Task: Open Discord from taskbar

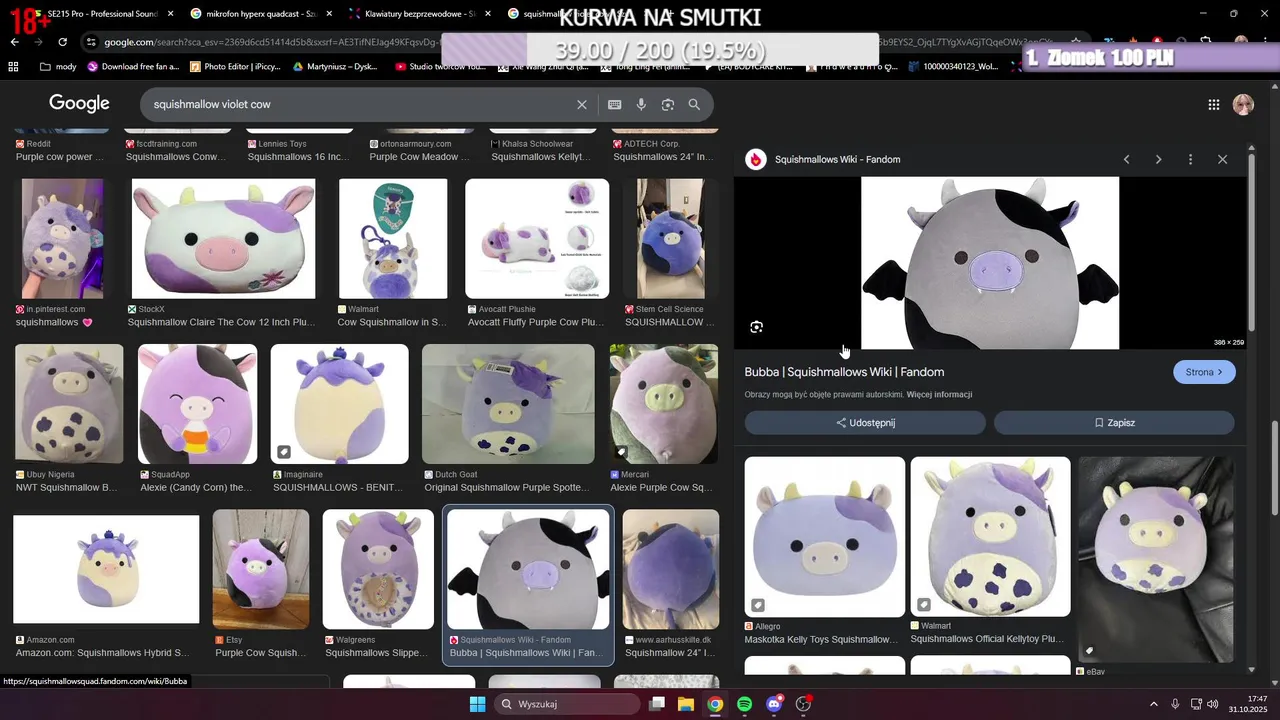Action: click(773, 704)
